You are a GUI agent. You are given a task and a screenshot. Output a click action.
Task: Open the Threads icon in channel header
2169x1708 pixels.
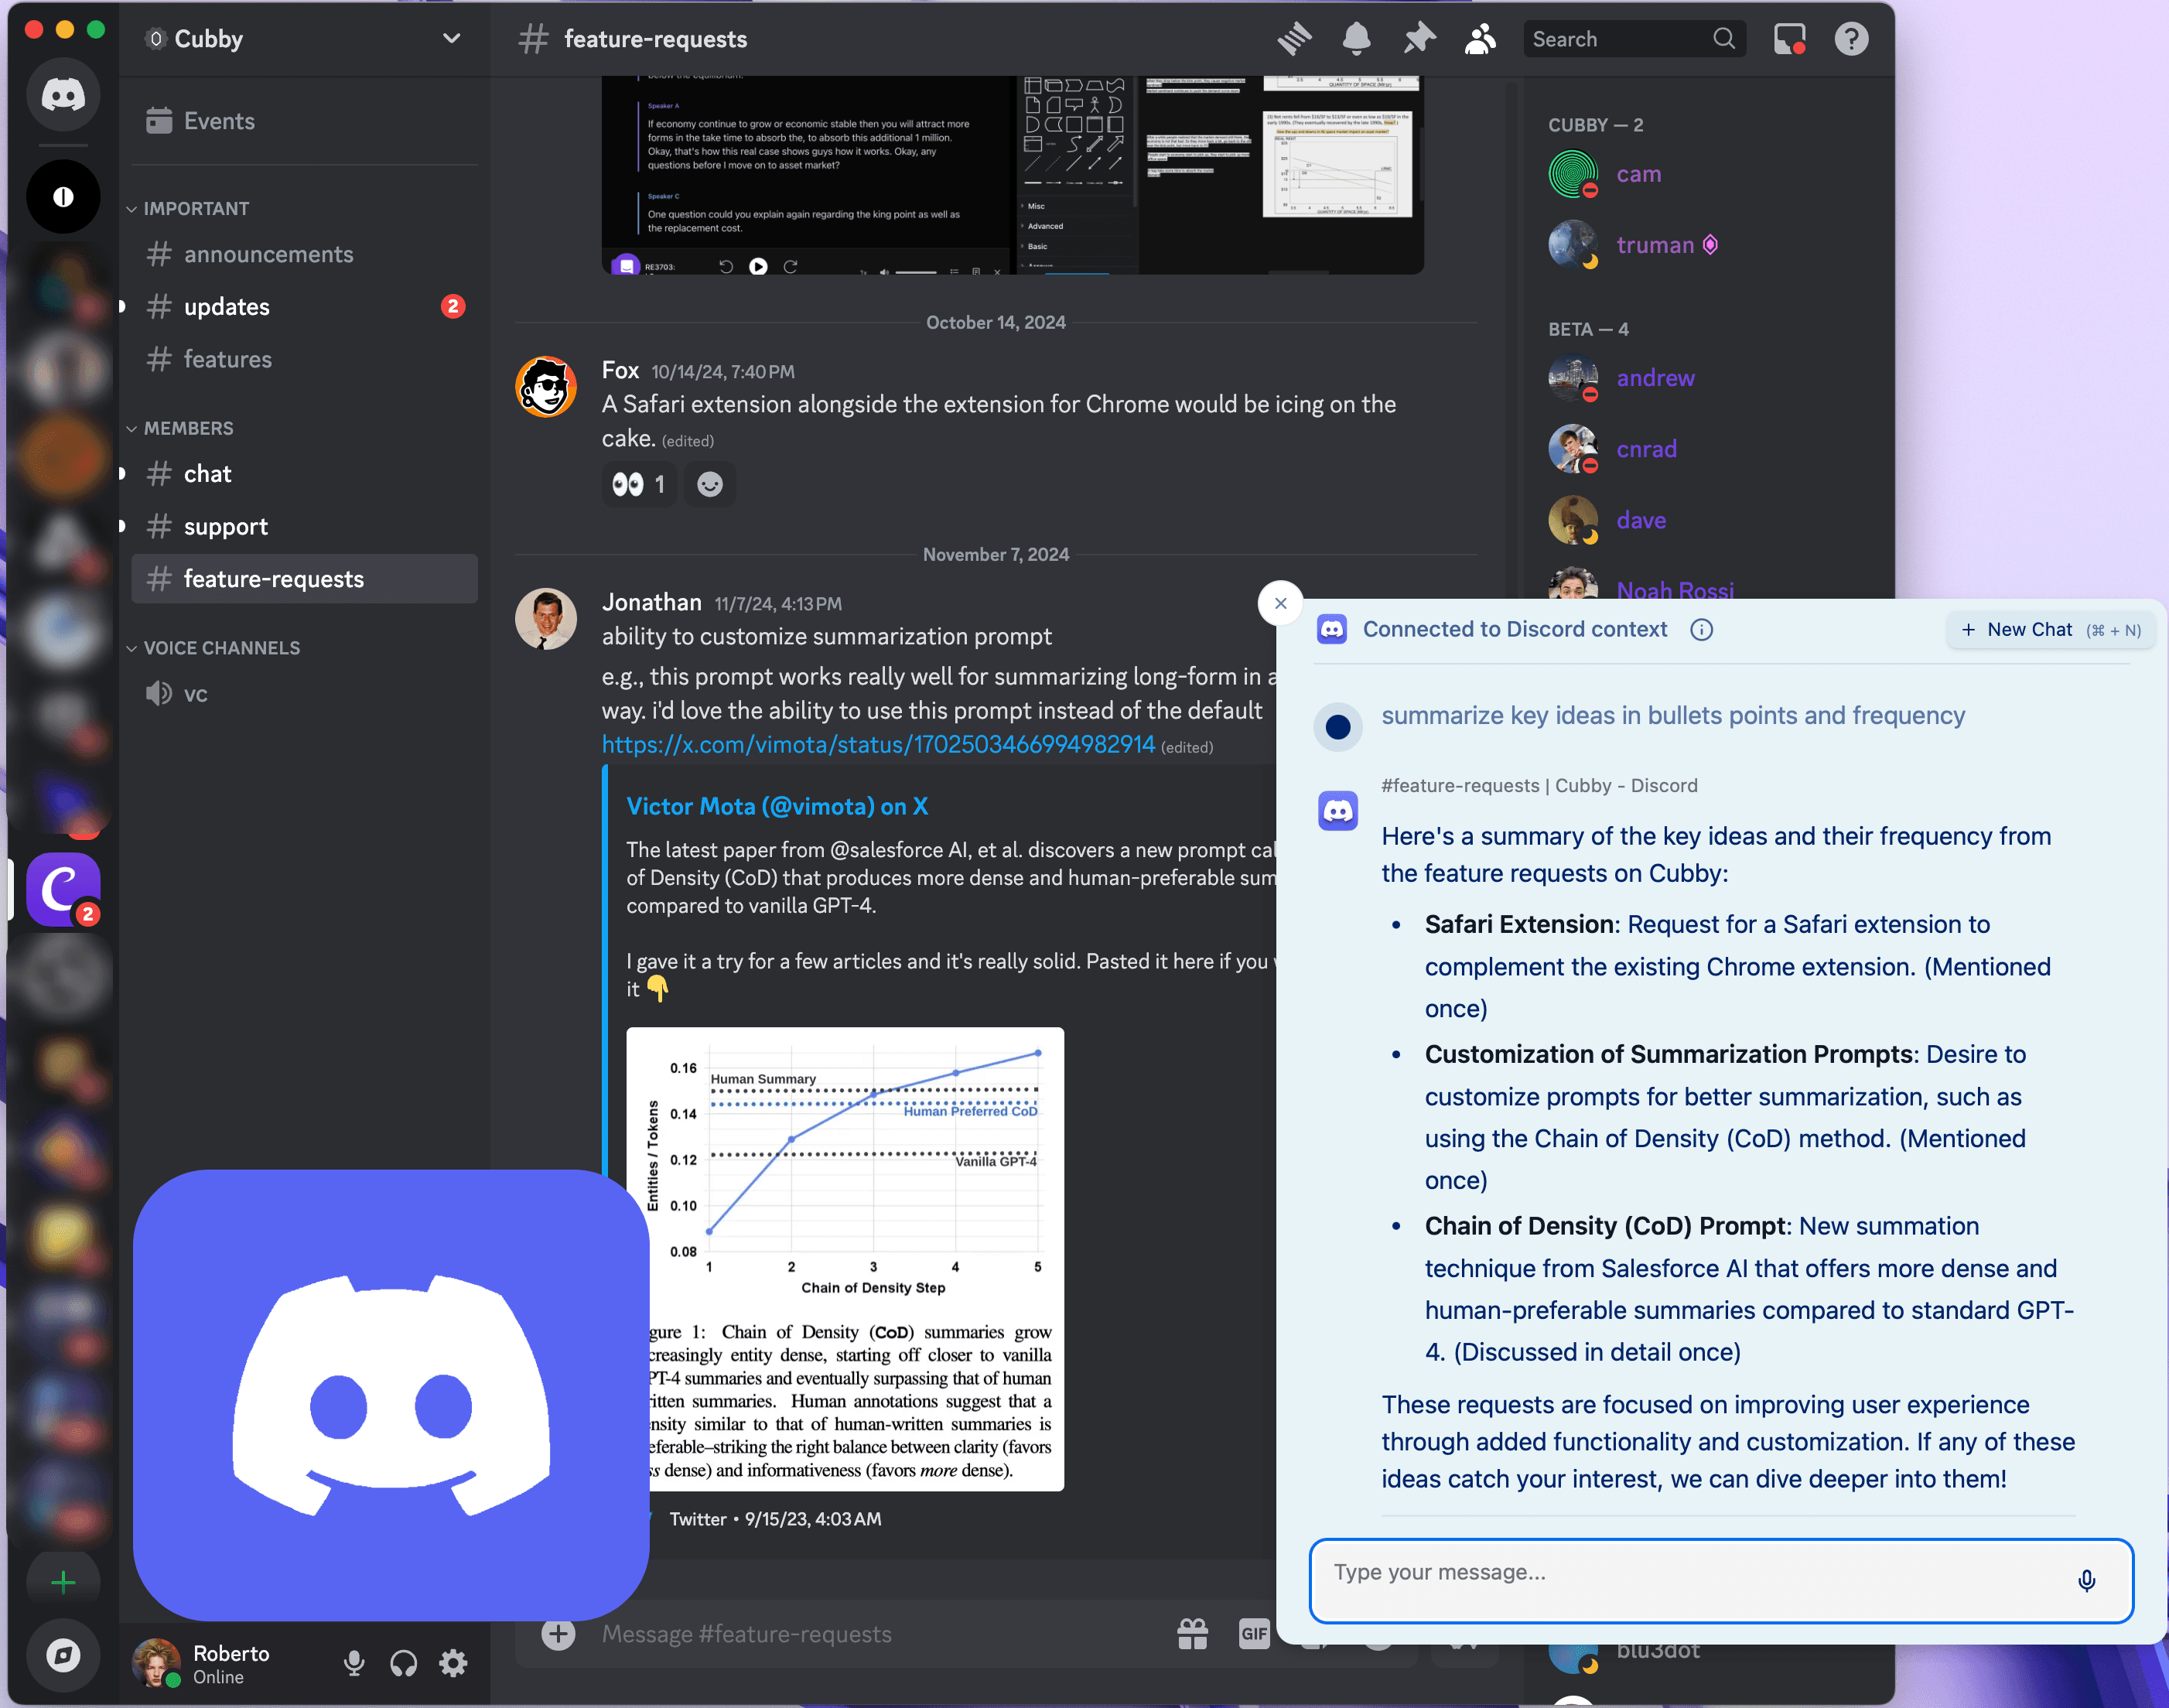point(1294,39)
